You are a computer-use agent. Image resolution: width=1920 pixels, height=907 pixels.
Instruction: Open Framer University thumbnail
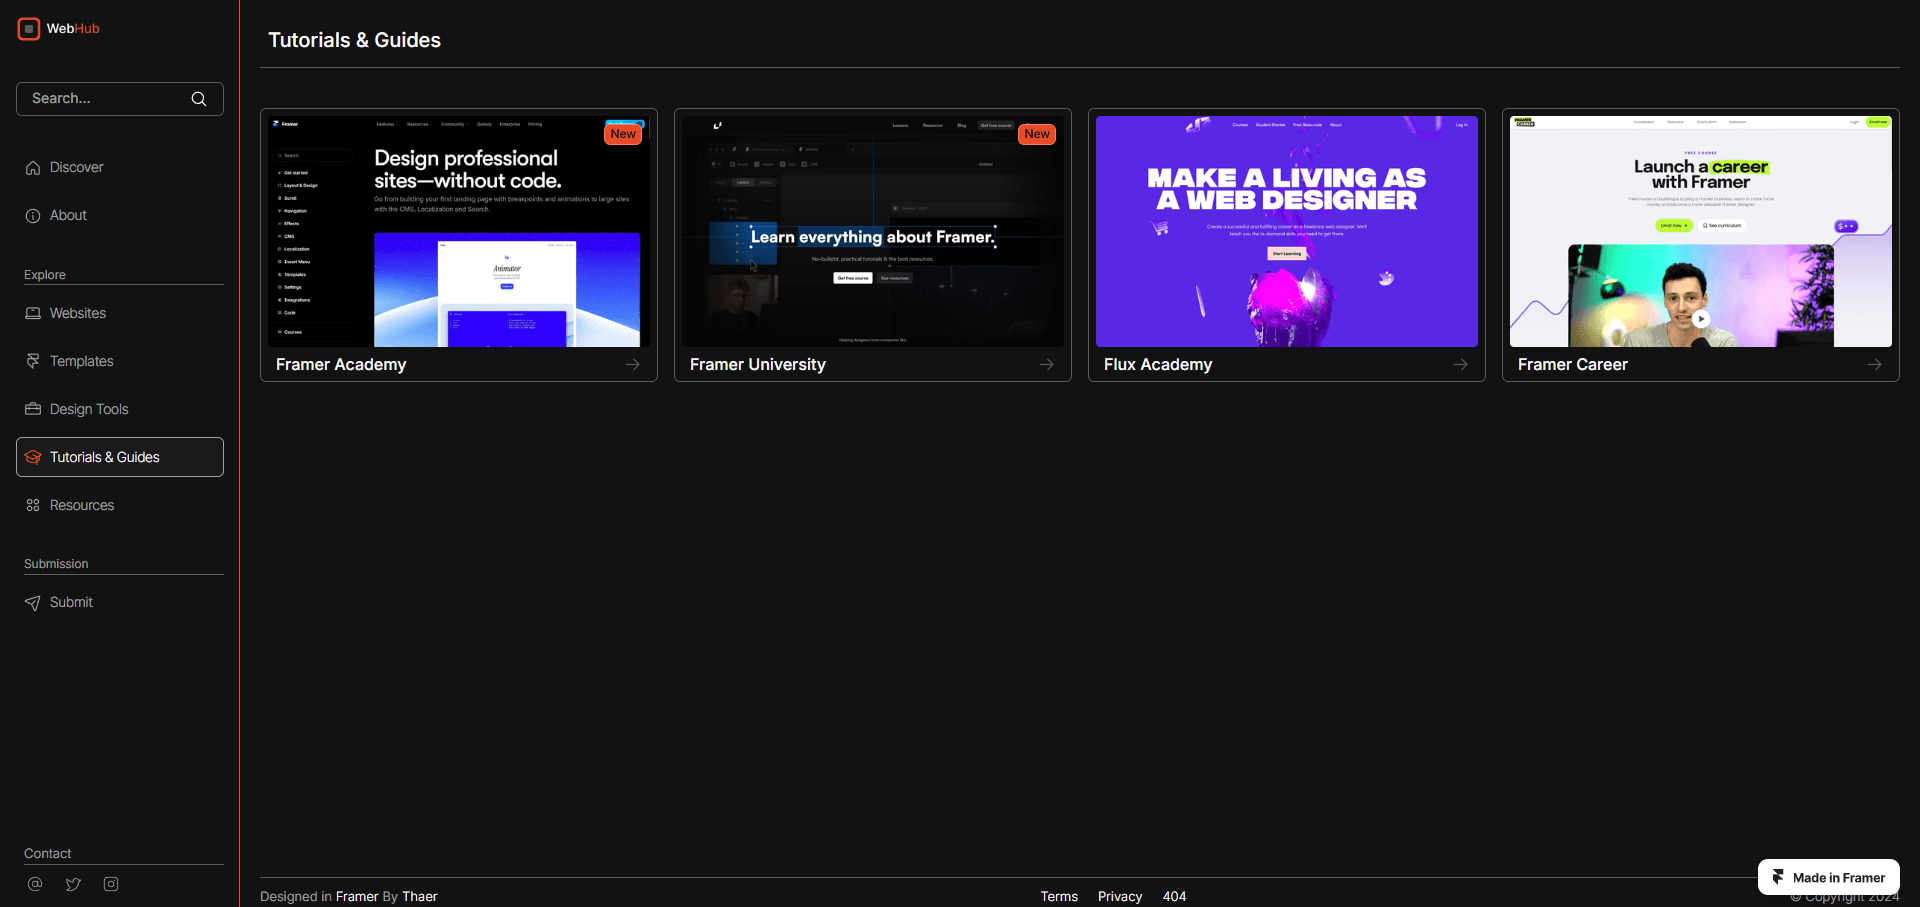[x=873, y=232]
